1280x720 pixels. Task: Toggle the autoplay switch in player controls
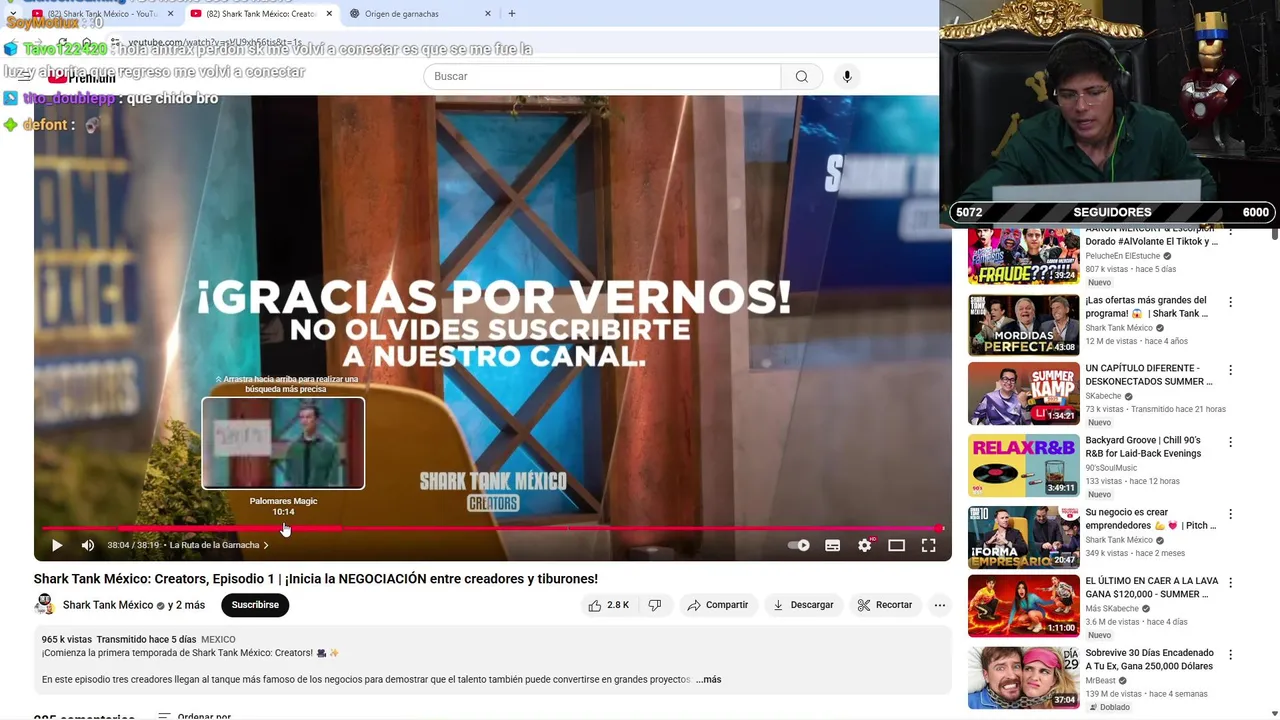[x=799, y=545]
